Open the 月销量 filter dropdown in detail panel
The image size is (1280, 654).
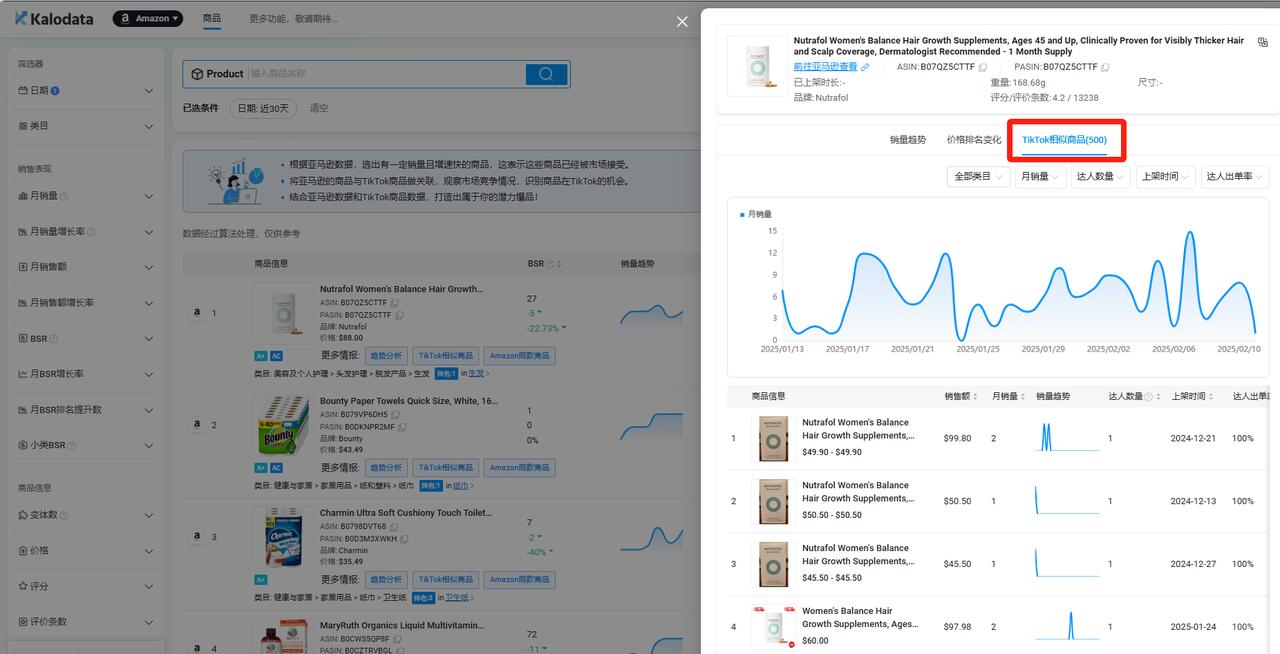click(1039, 176)
